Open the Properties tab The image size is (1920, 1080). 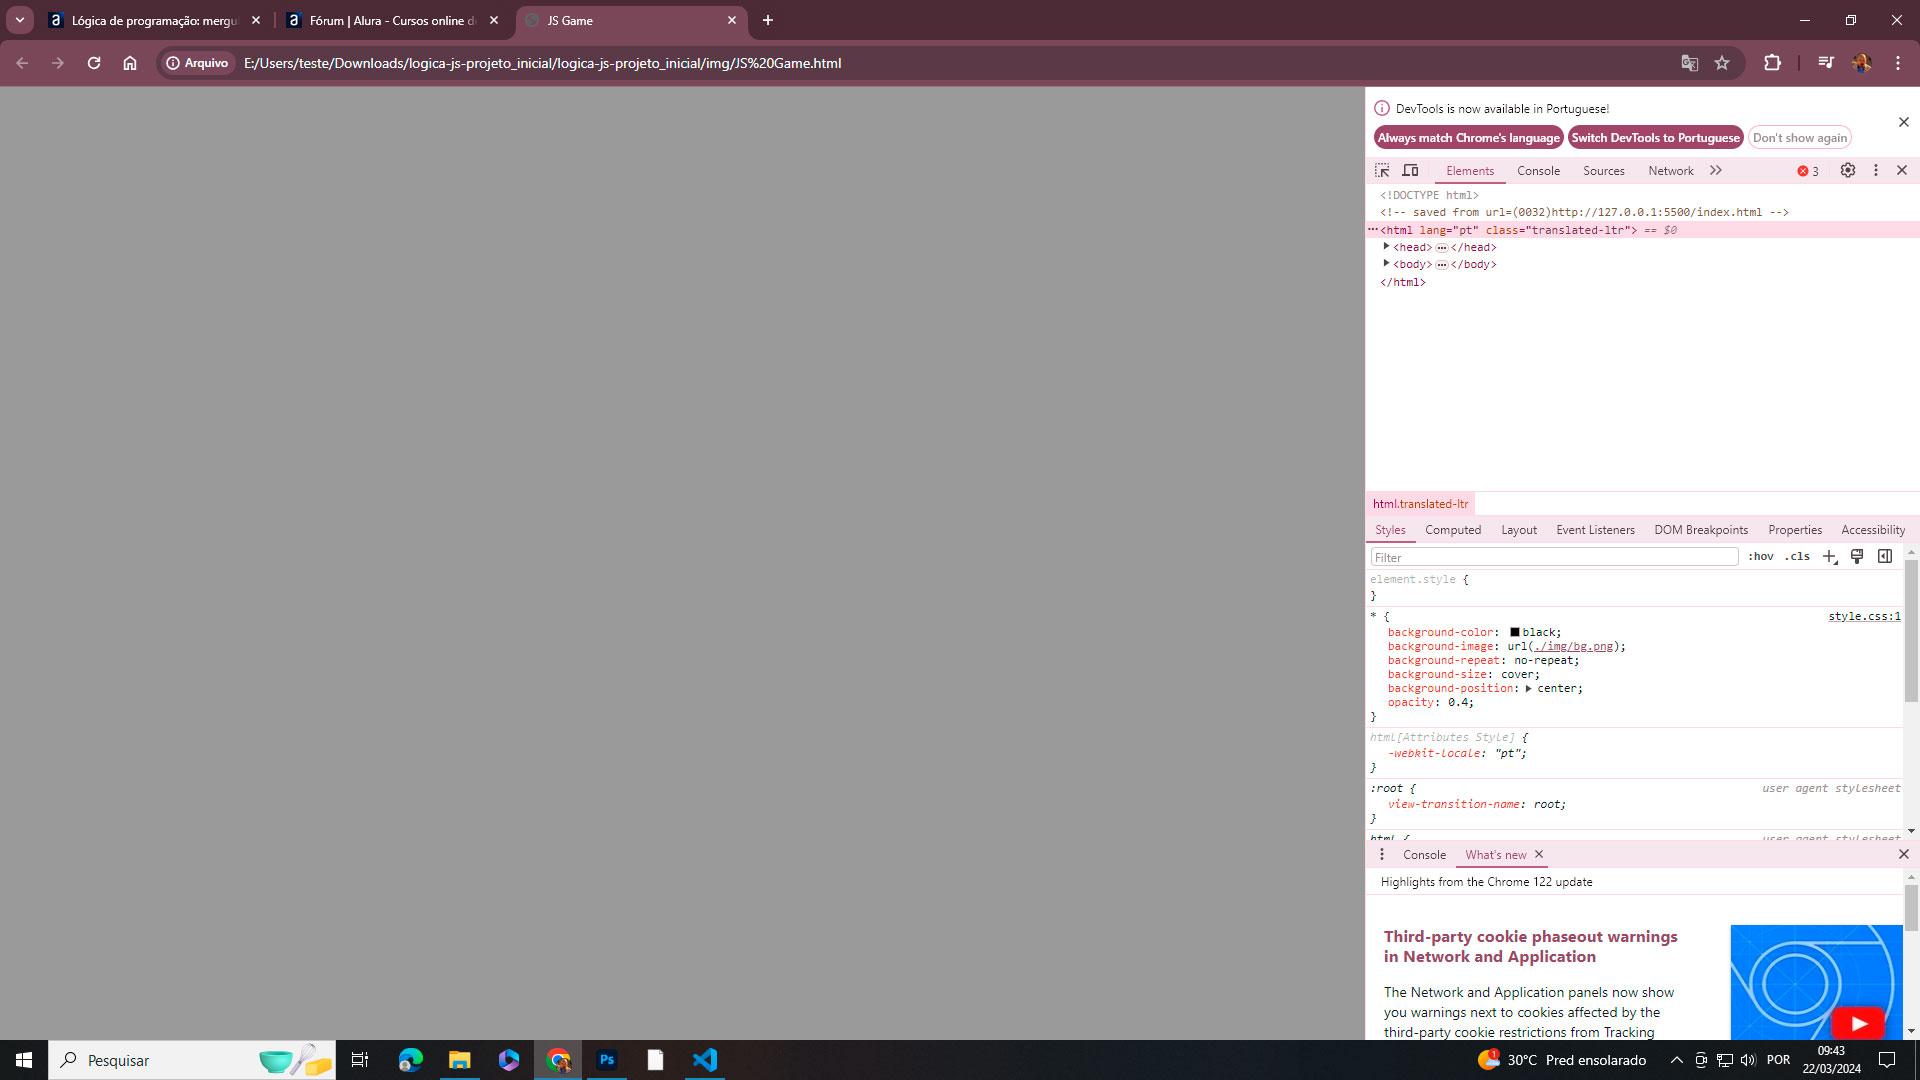pyautogui.click(x=1794, y=530)
